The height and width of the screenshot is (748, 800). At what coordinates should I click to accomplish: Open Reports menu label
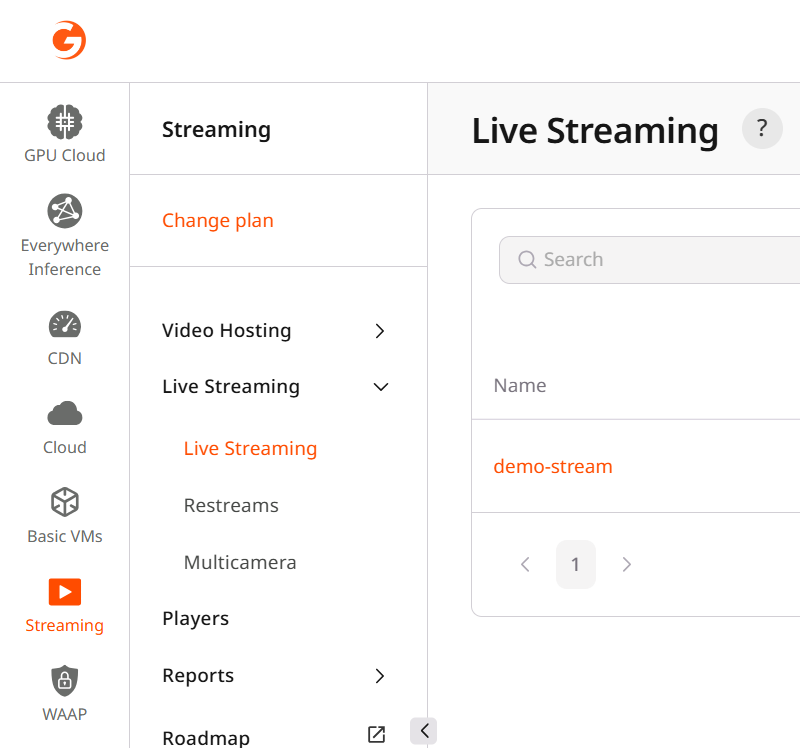(198, 676)
